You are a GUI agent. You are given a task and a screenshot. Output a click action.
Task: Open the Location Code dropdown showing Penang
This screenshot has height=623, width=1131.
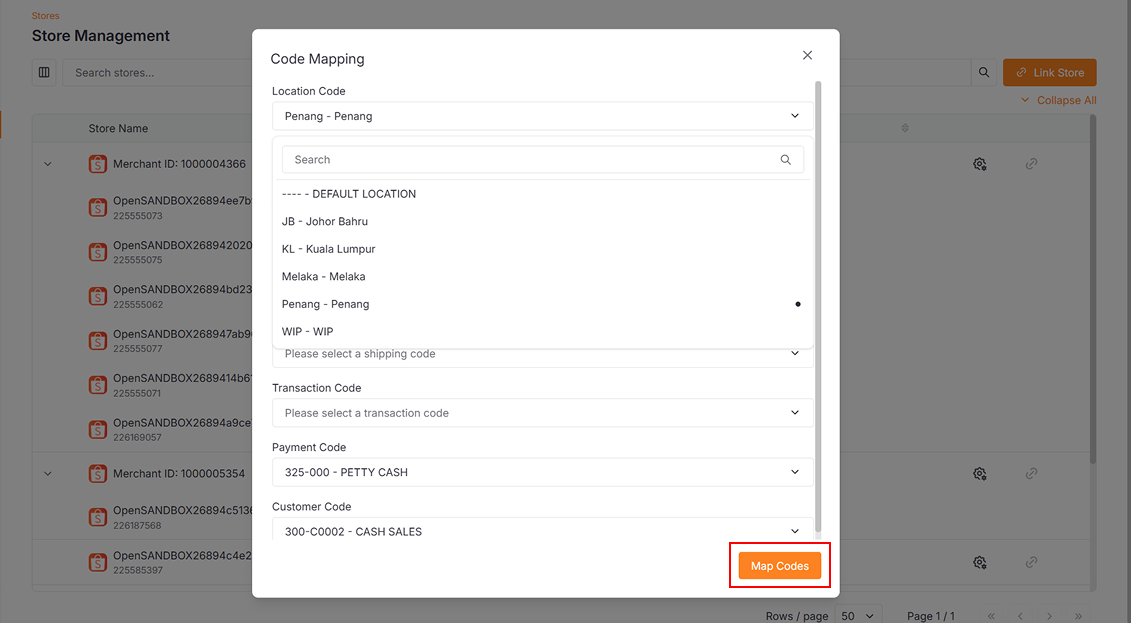click(542, 116)
